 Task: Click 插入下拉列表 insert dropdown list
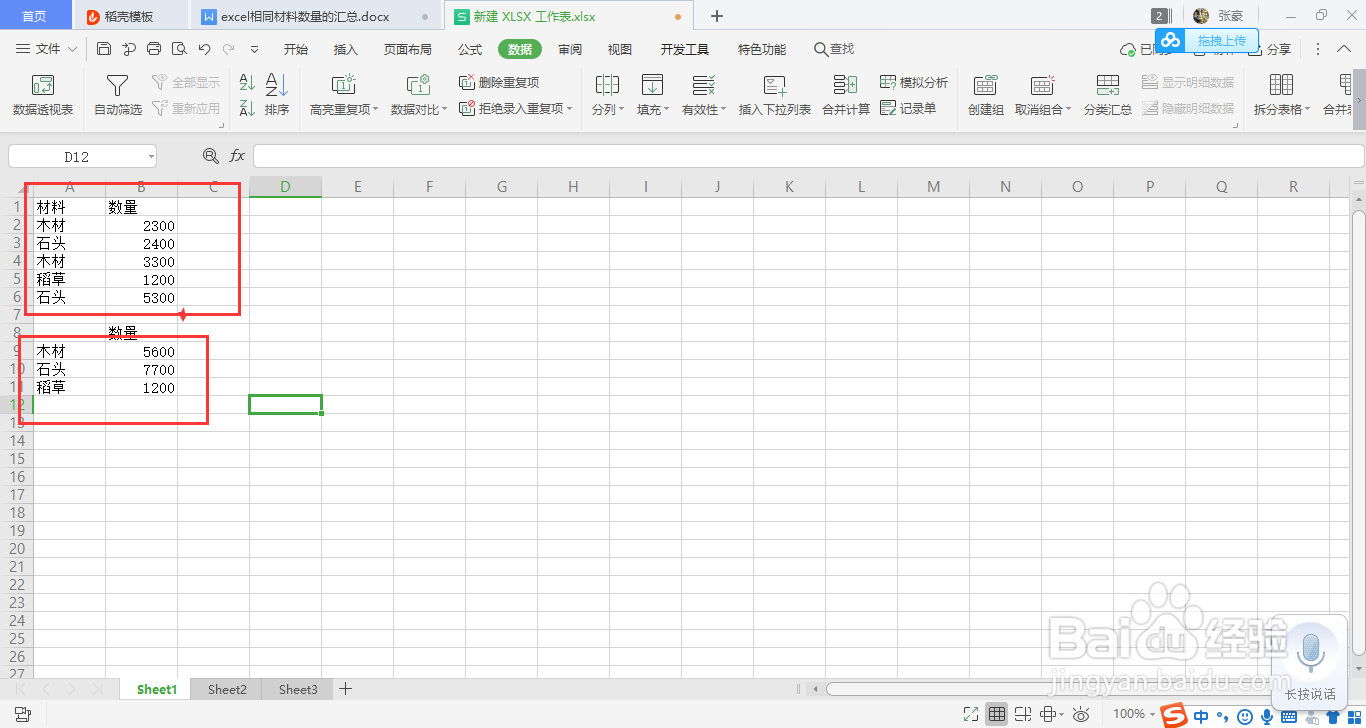pyautogui.click(x=775, y=95)
